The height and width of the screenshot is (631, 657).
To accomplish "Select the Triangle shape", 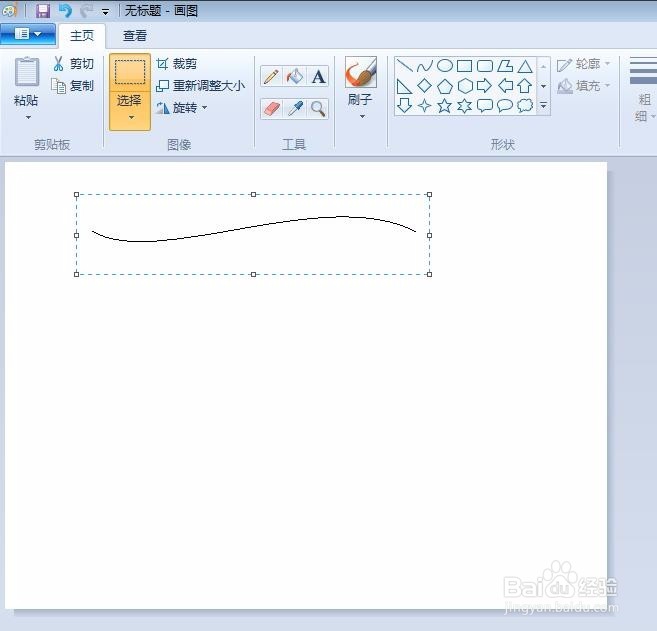I will pos(525,66).
